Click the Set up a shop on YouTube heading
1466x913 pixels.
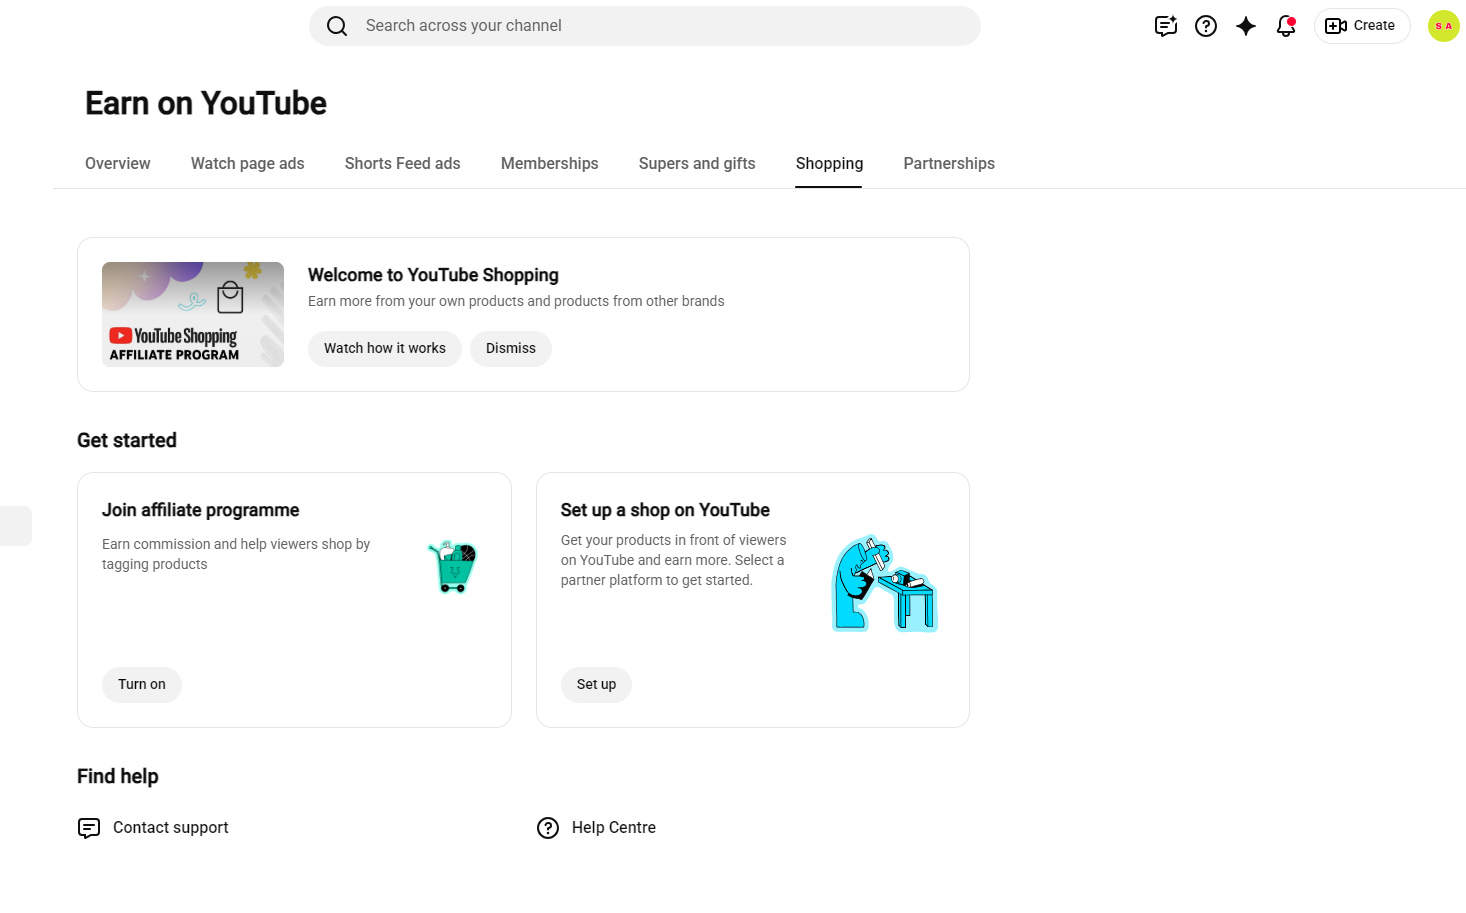click(665, 510)
